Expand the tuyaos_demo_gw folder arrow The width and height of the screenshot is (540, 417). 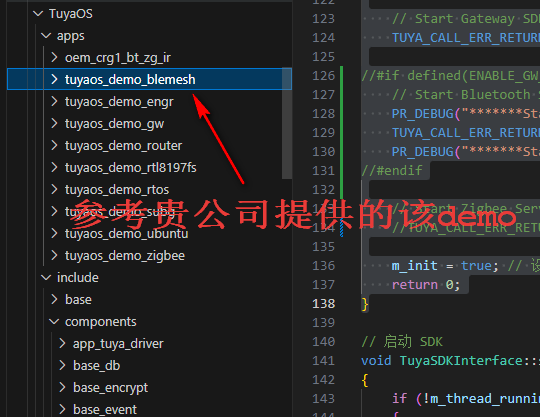[x=54, y=124]
